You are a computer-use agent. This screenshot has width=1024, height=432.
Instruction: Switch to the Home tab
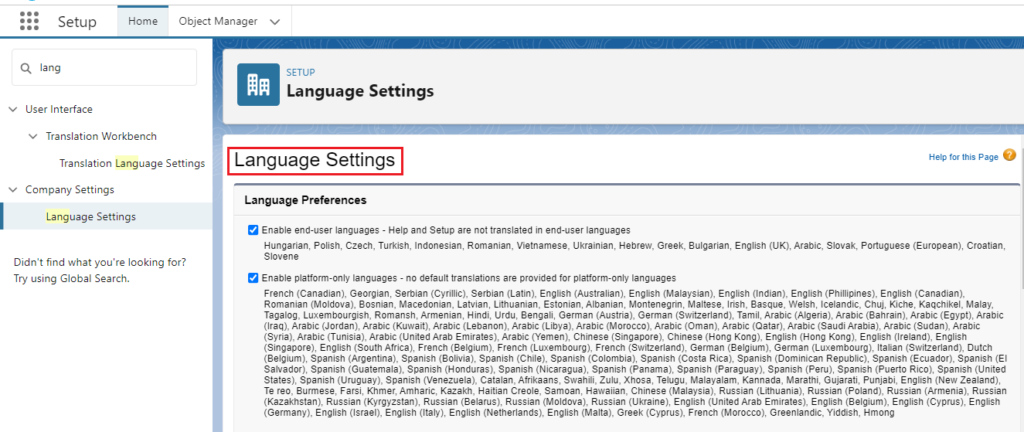coord(143,21)
